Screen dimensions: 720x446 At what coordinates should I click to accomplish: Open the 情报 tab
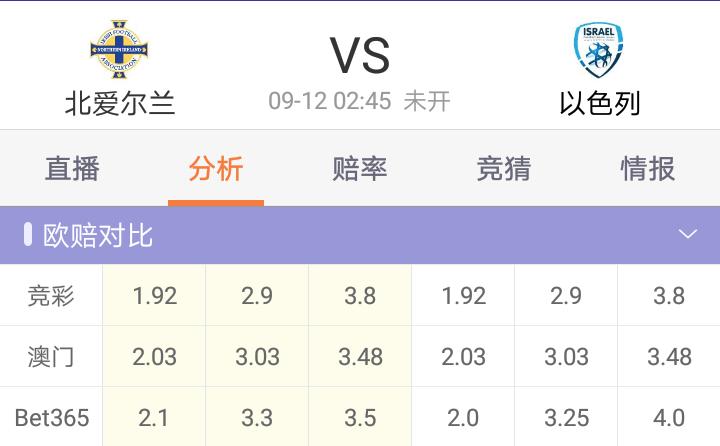click(648, 169)
